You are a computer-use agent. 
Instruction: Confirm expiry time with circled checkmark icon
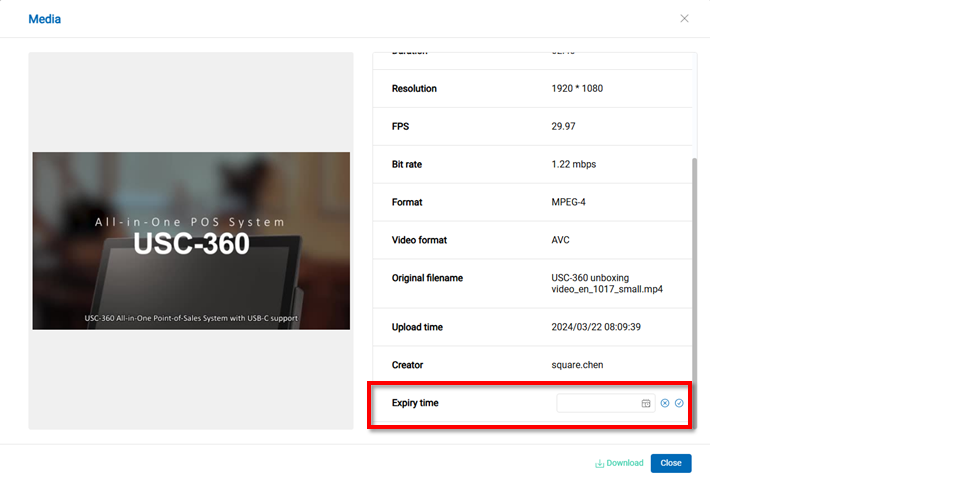679,403
